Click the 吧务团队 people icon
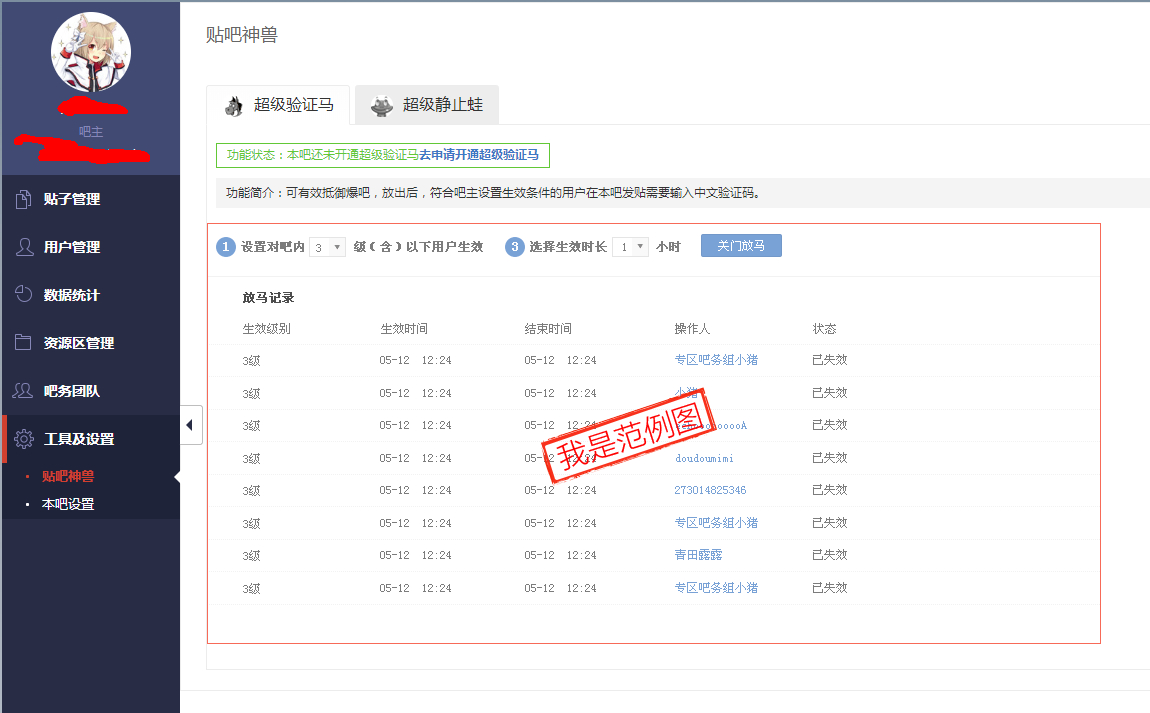1150x713 pixels. click(x=23, y=391)
